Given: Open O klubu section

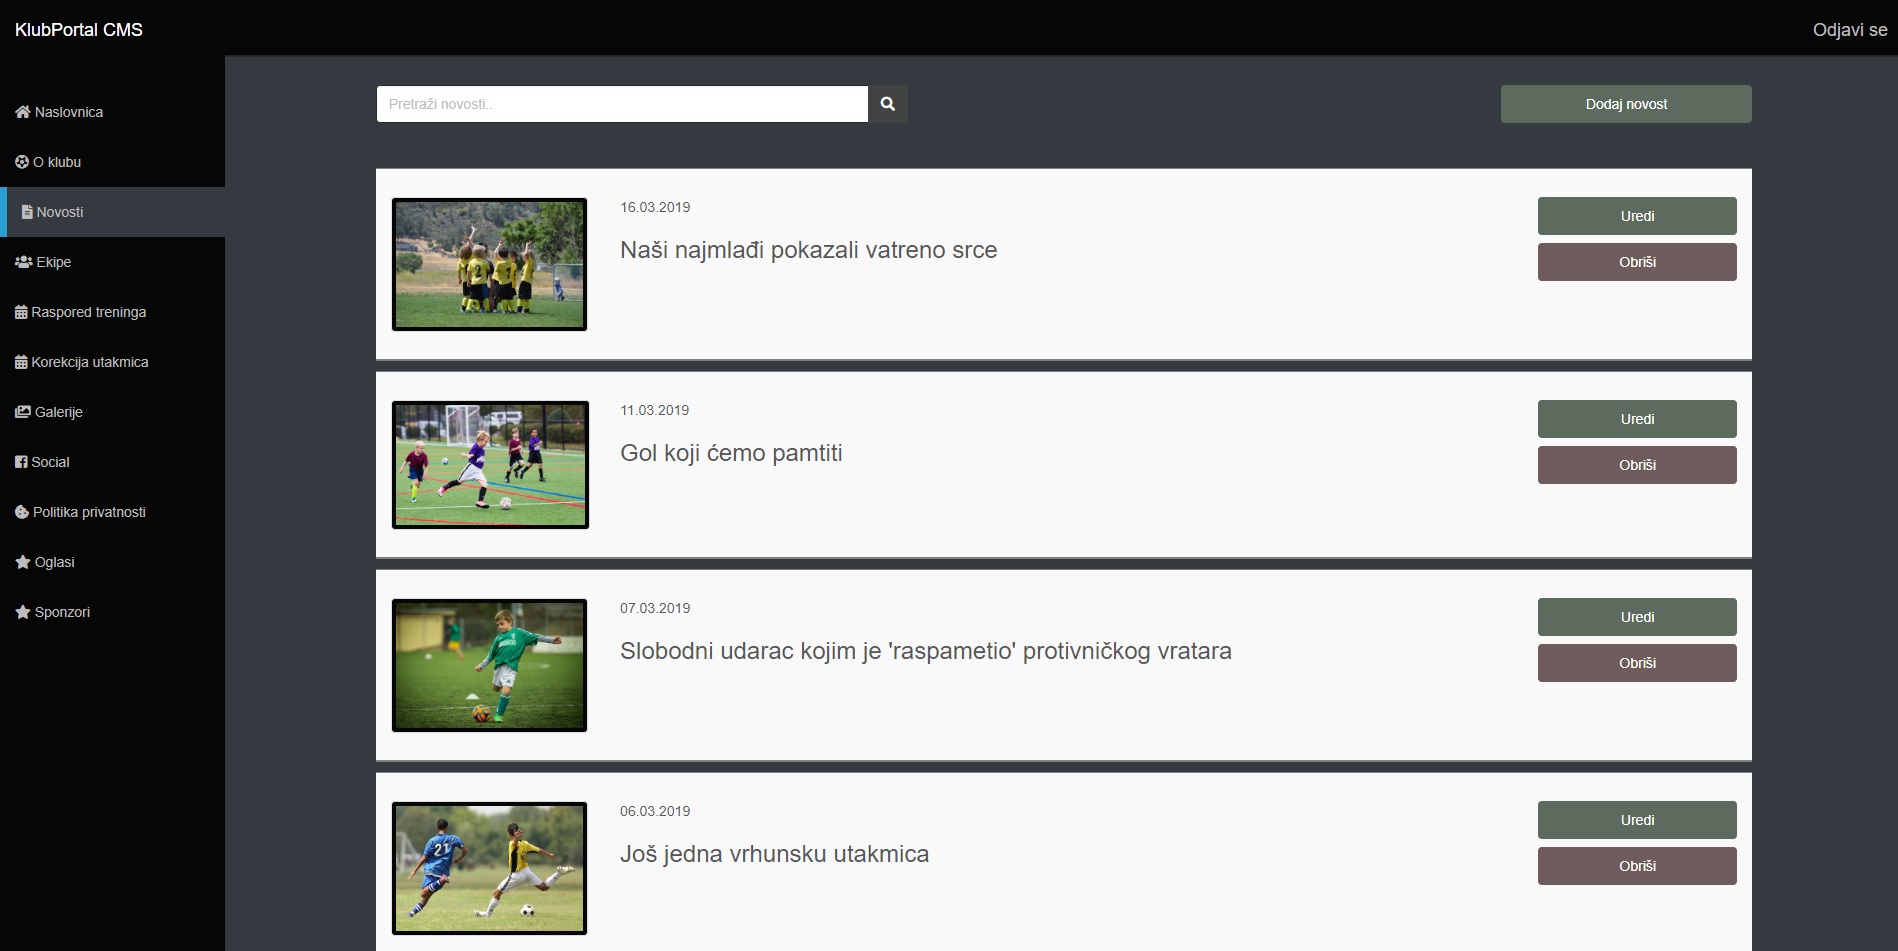Looking at the screenshot, I should 112,162.
